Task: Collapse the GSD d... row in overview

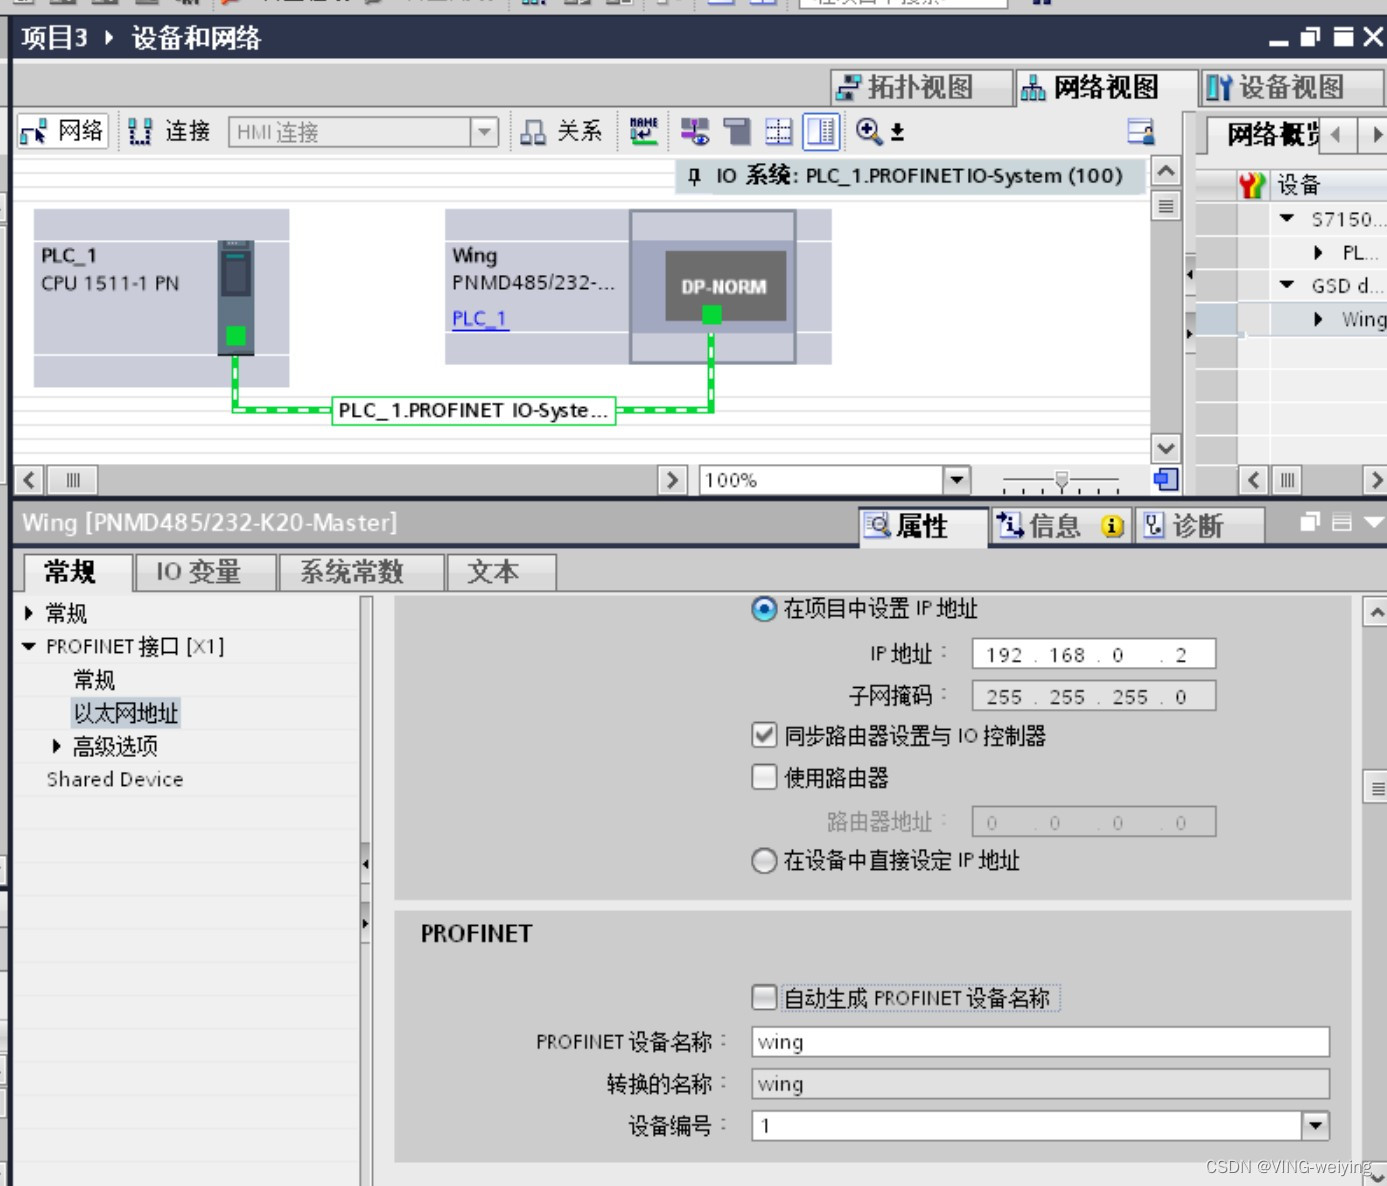Action: (x=1287, y=285)
